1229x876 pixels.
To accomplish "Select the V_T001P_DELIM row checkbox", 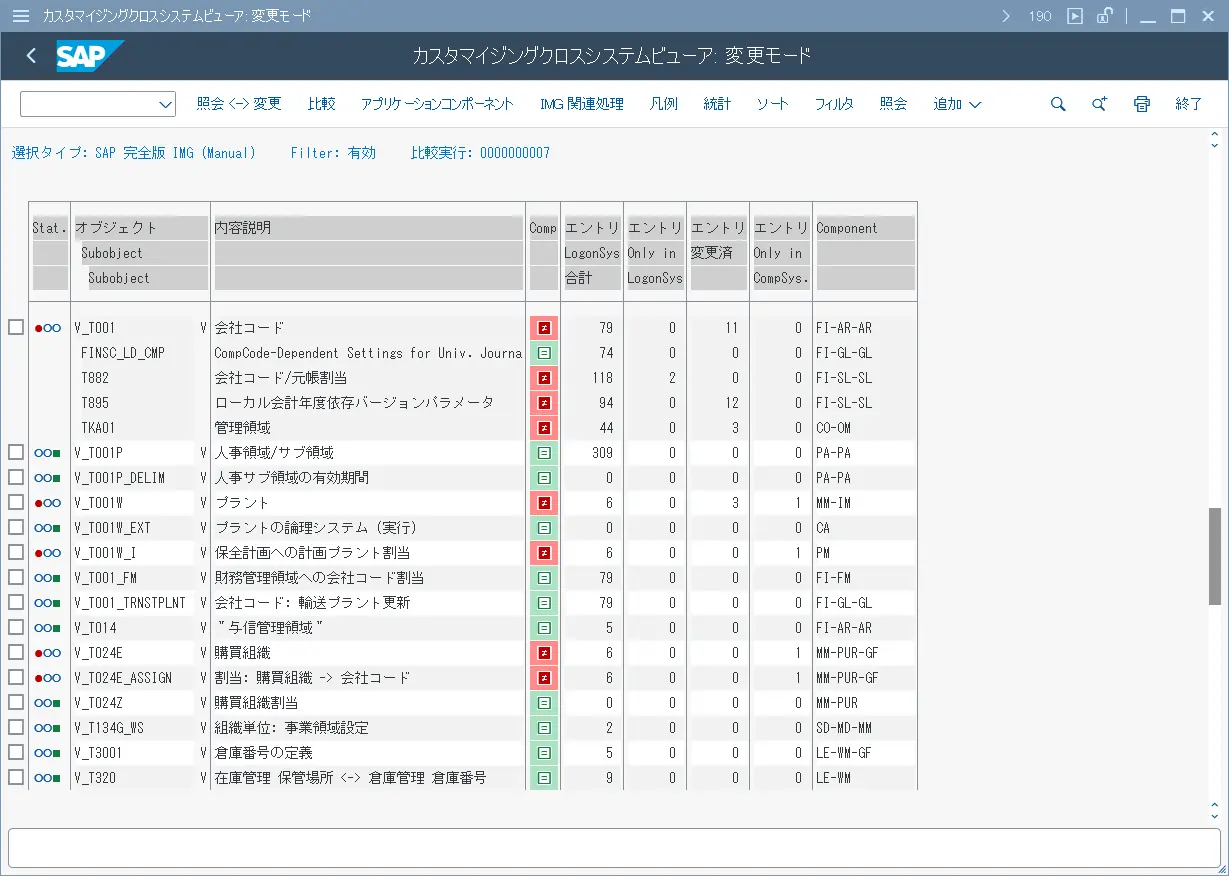I will click(x=16, y=477).
